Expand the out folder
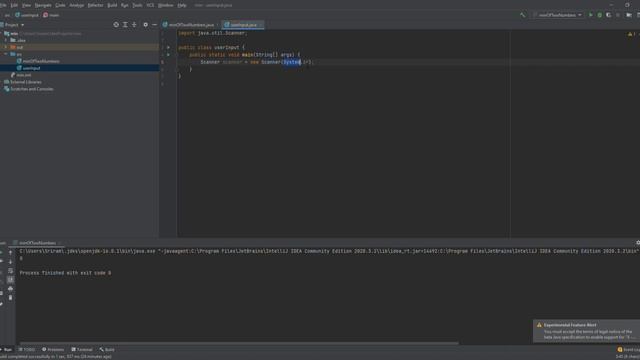This screenshot has width=640, height=360. [6, 47]
